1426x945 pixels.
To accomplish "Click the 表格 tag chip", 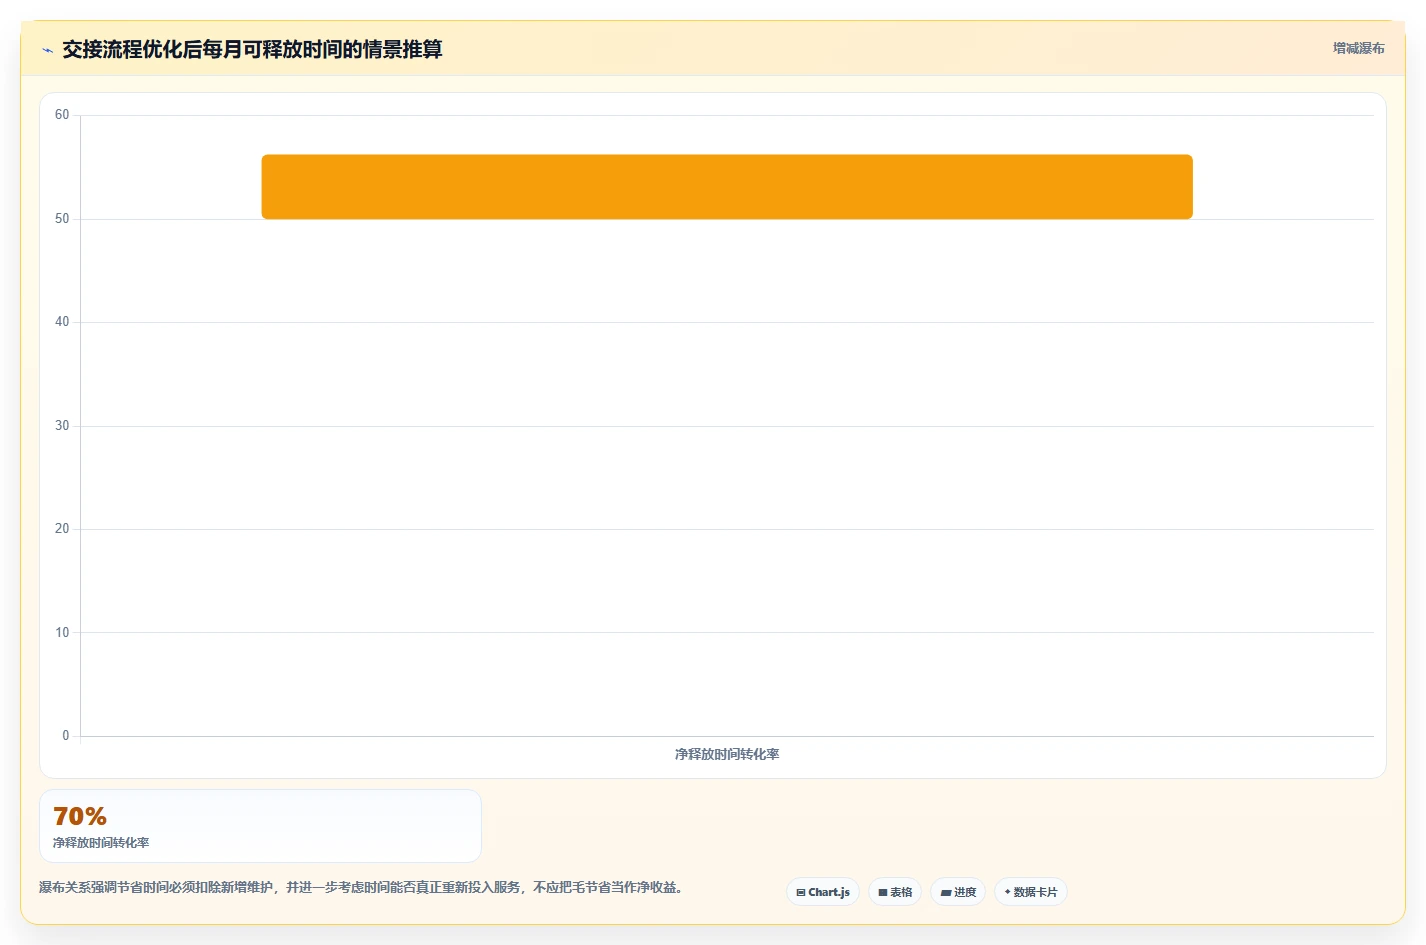I will [895, 892].
